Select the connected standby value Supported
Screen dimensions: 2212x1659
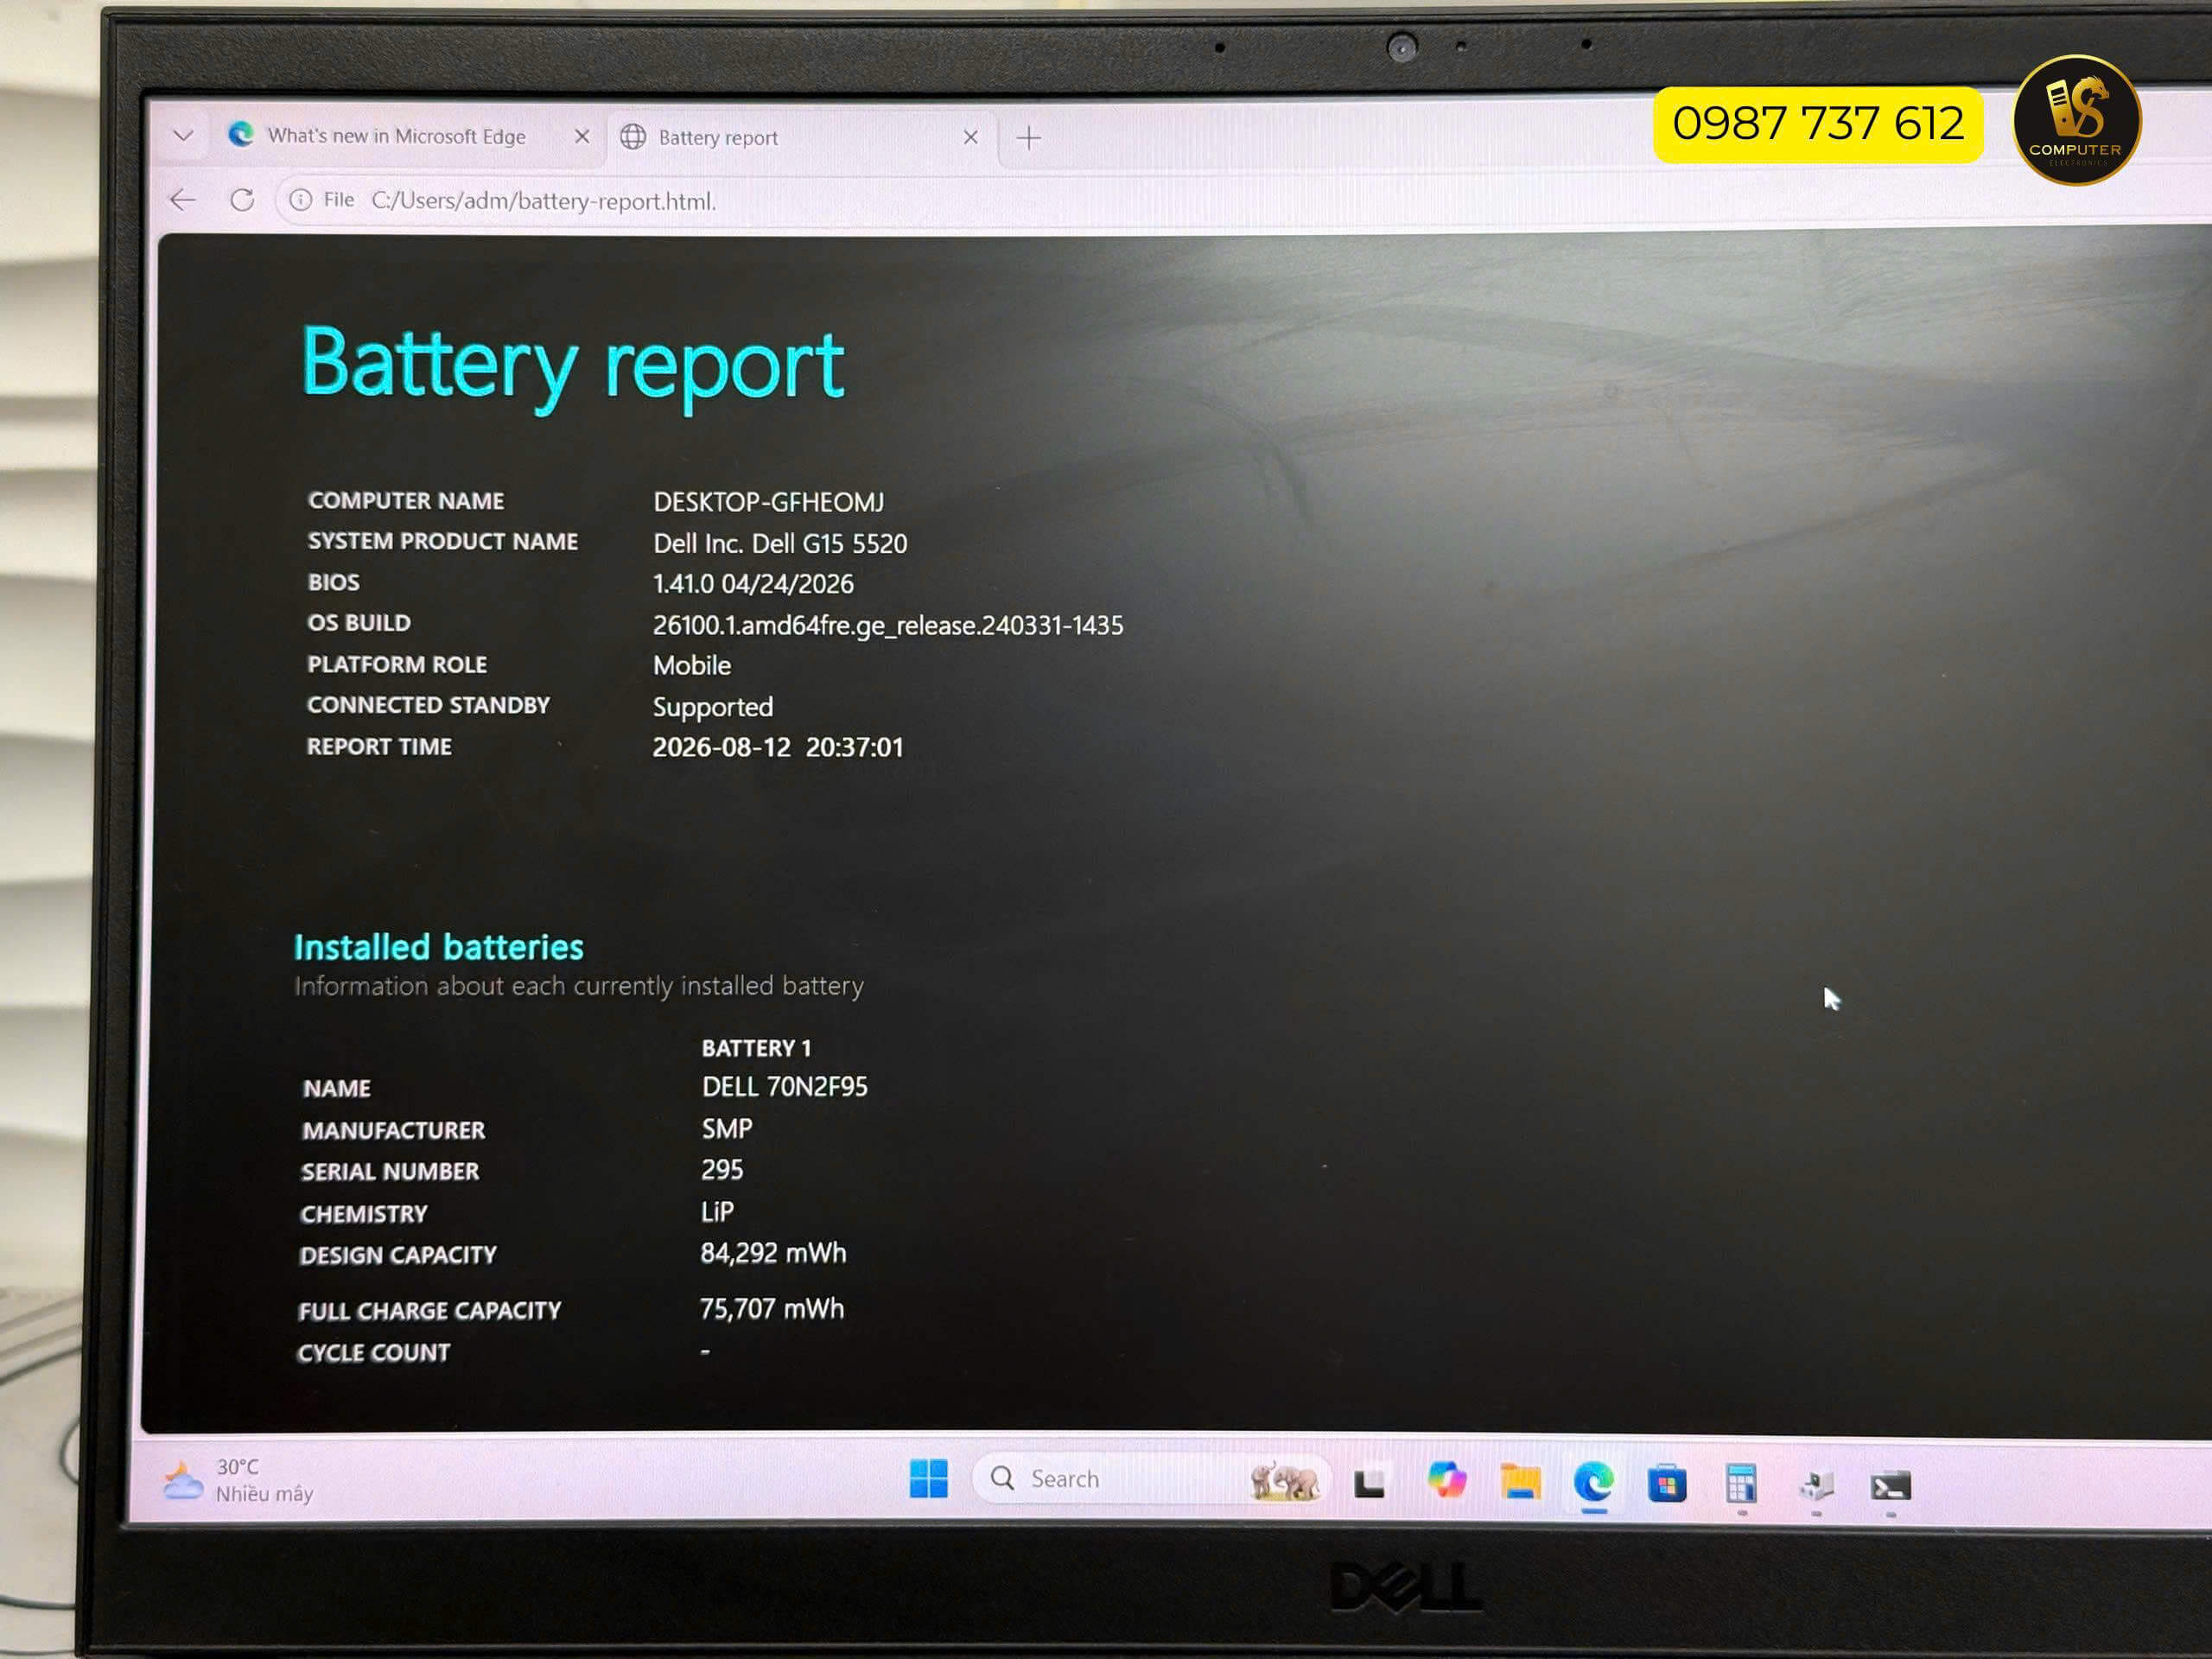(713, 707)
